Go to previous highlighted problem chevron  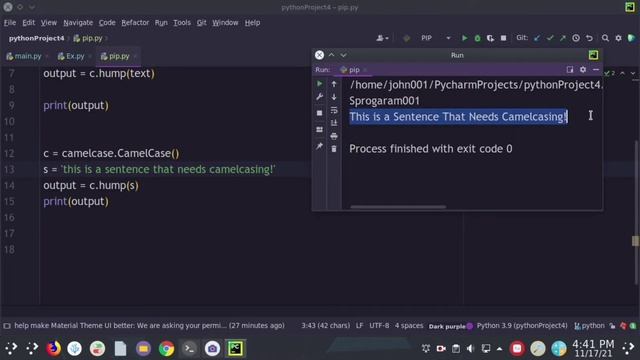coord(622,73)
